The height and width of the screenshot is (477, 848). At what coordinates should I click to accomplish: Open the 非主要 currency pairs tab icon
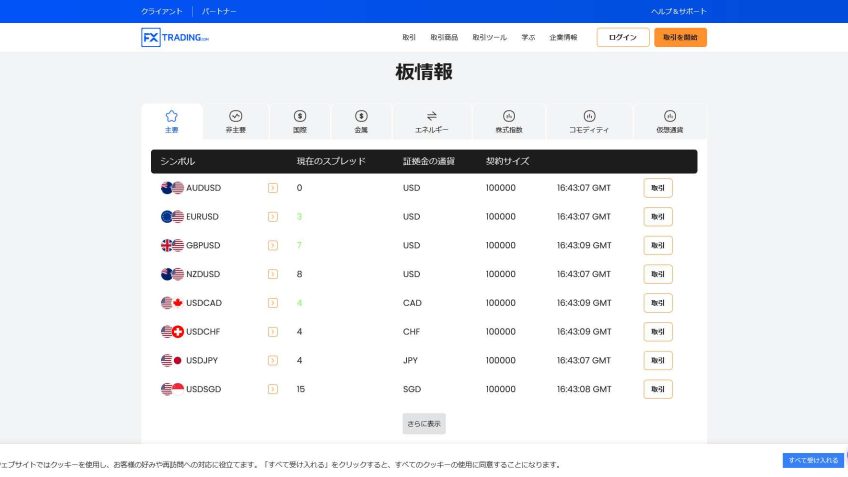pyautogui.click(x=236, y=116)
